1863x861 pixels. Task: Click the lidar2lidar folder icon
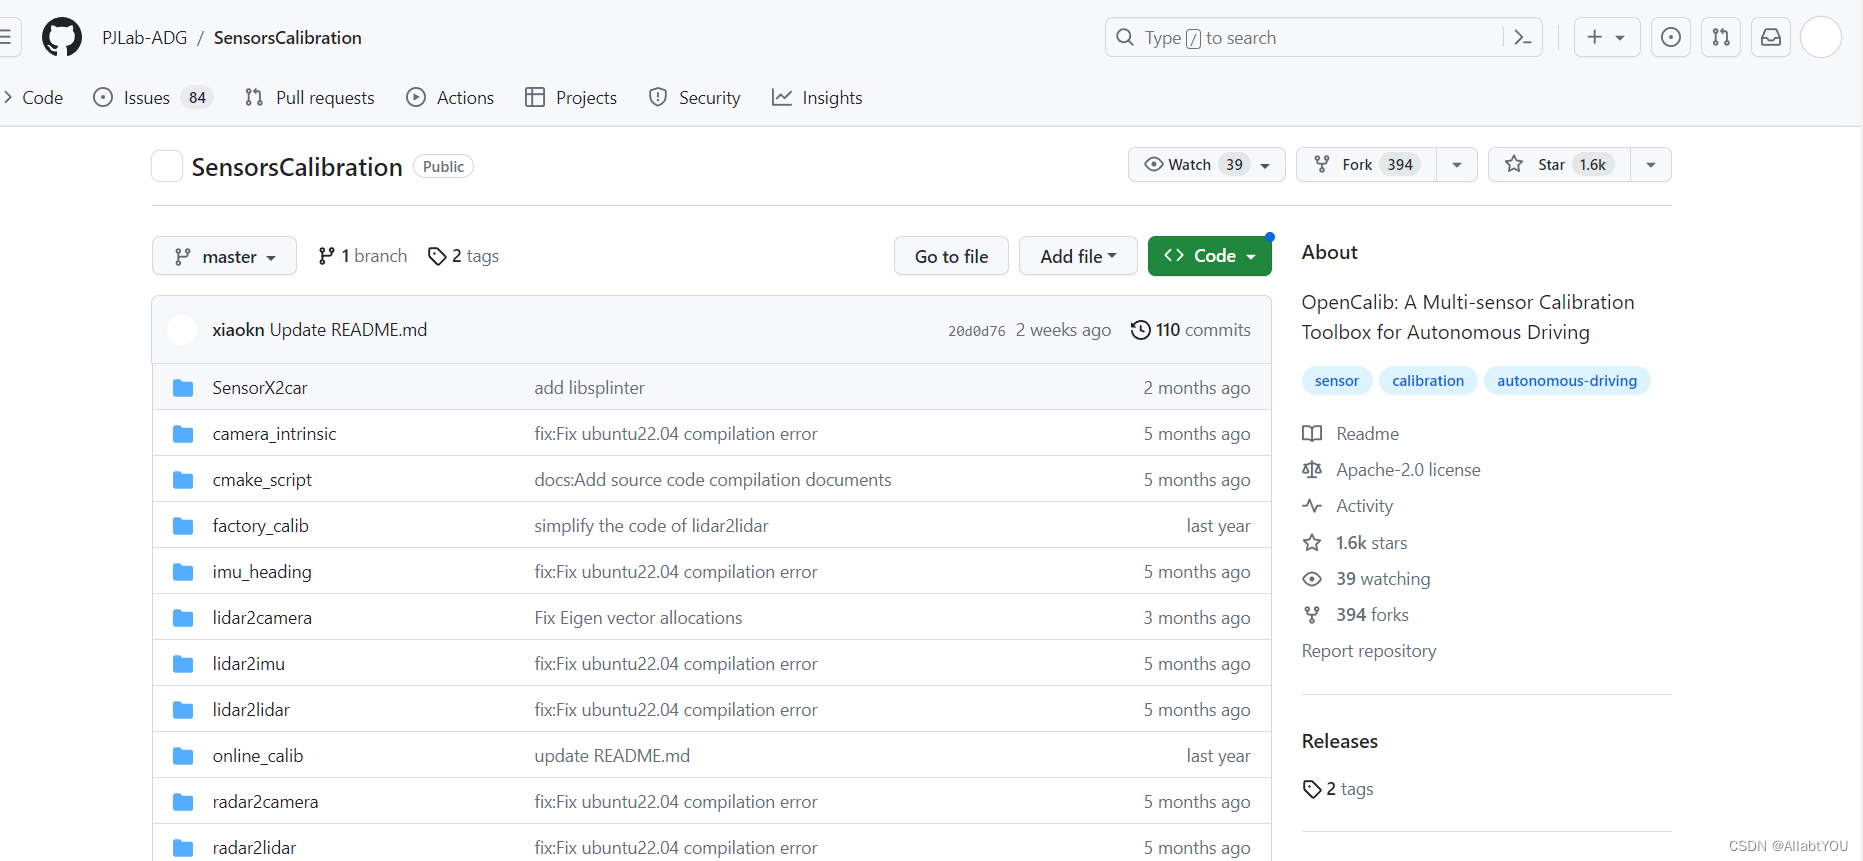[183, 710]
